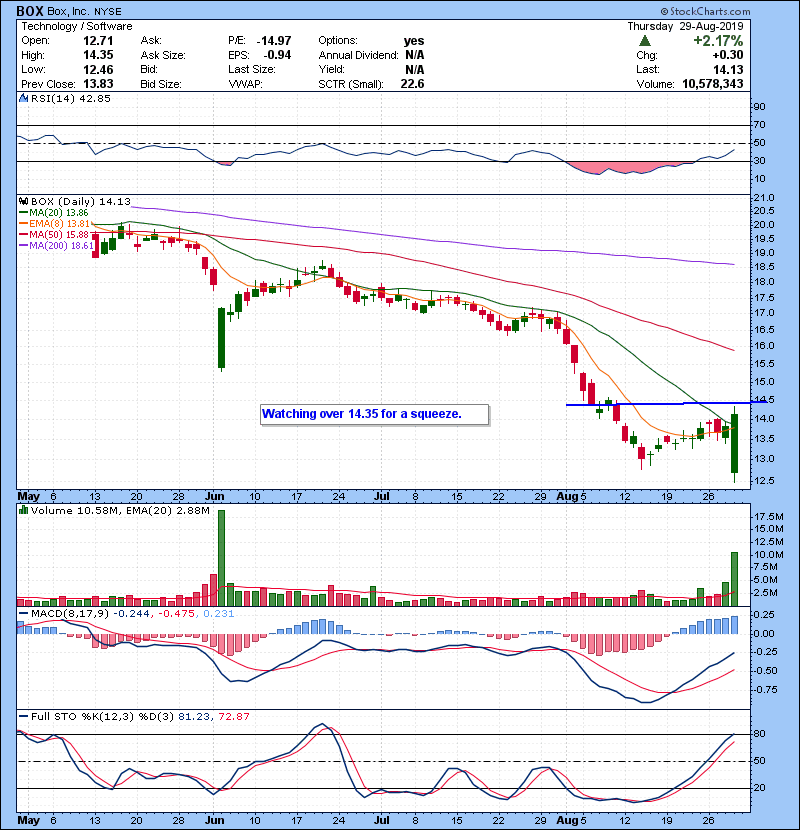
Task: Select the Chg value +0.30
Action: pos(727,55)
